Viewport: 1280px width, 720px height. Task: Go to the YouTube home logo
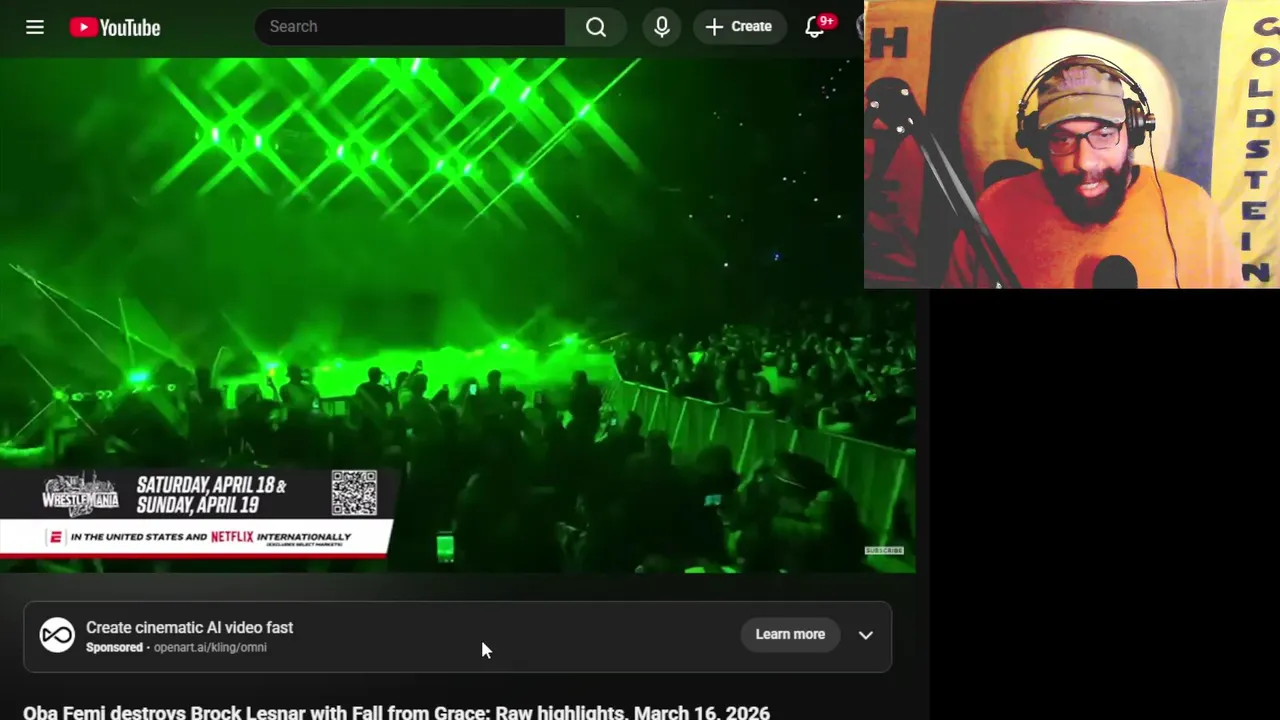click(x=115, y=27)
